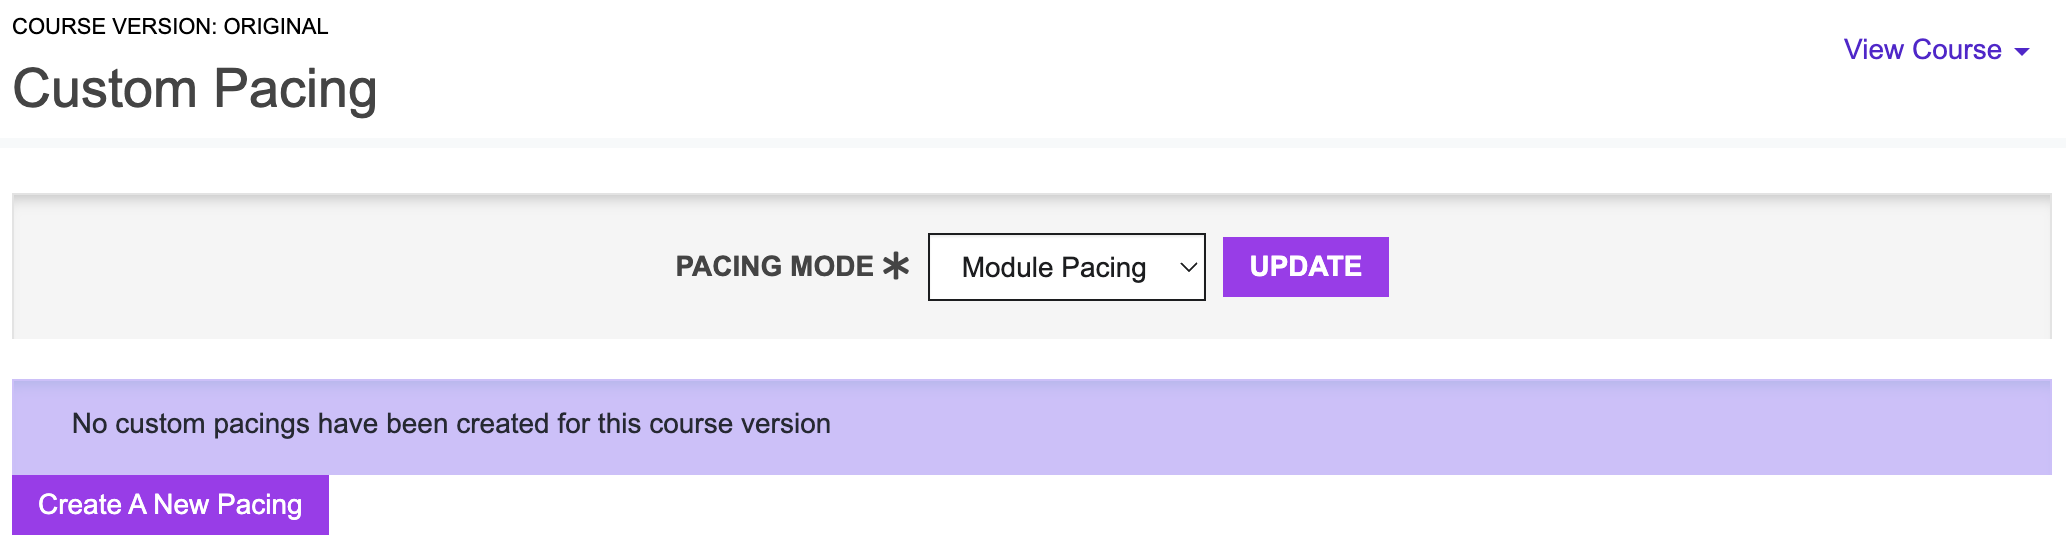Image resolution: width=2066 pixels, height=548 pixels.
Task: Click the caret arrow beside View Course
Action: click(2022, 52)
